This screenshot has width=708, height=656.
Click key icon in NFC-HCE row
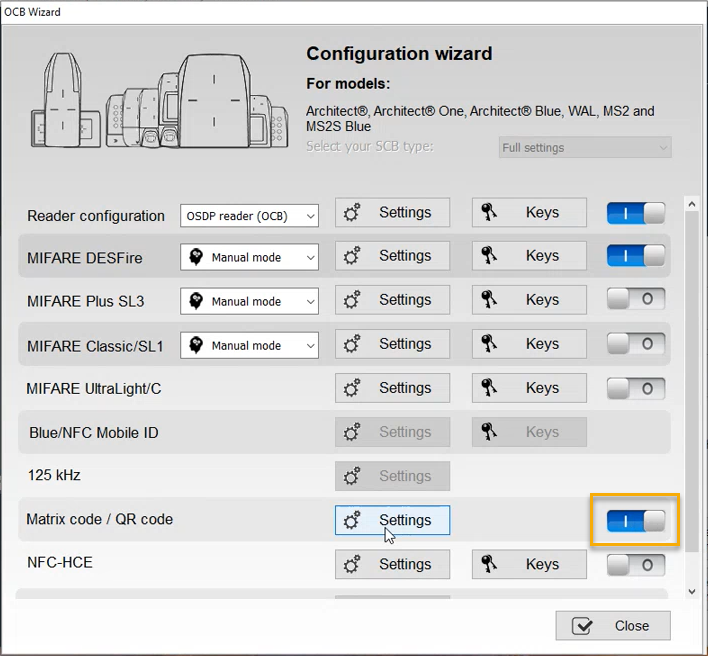tap(489, 564)
